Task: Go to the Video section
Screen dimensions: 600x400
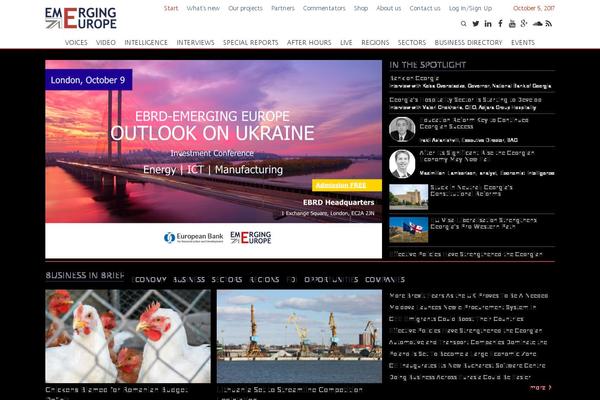Action: [x=106, y=42]
